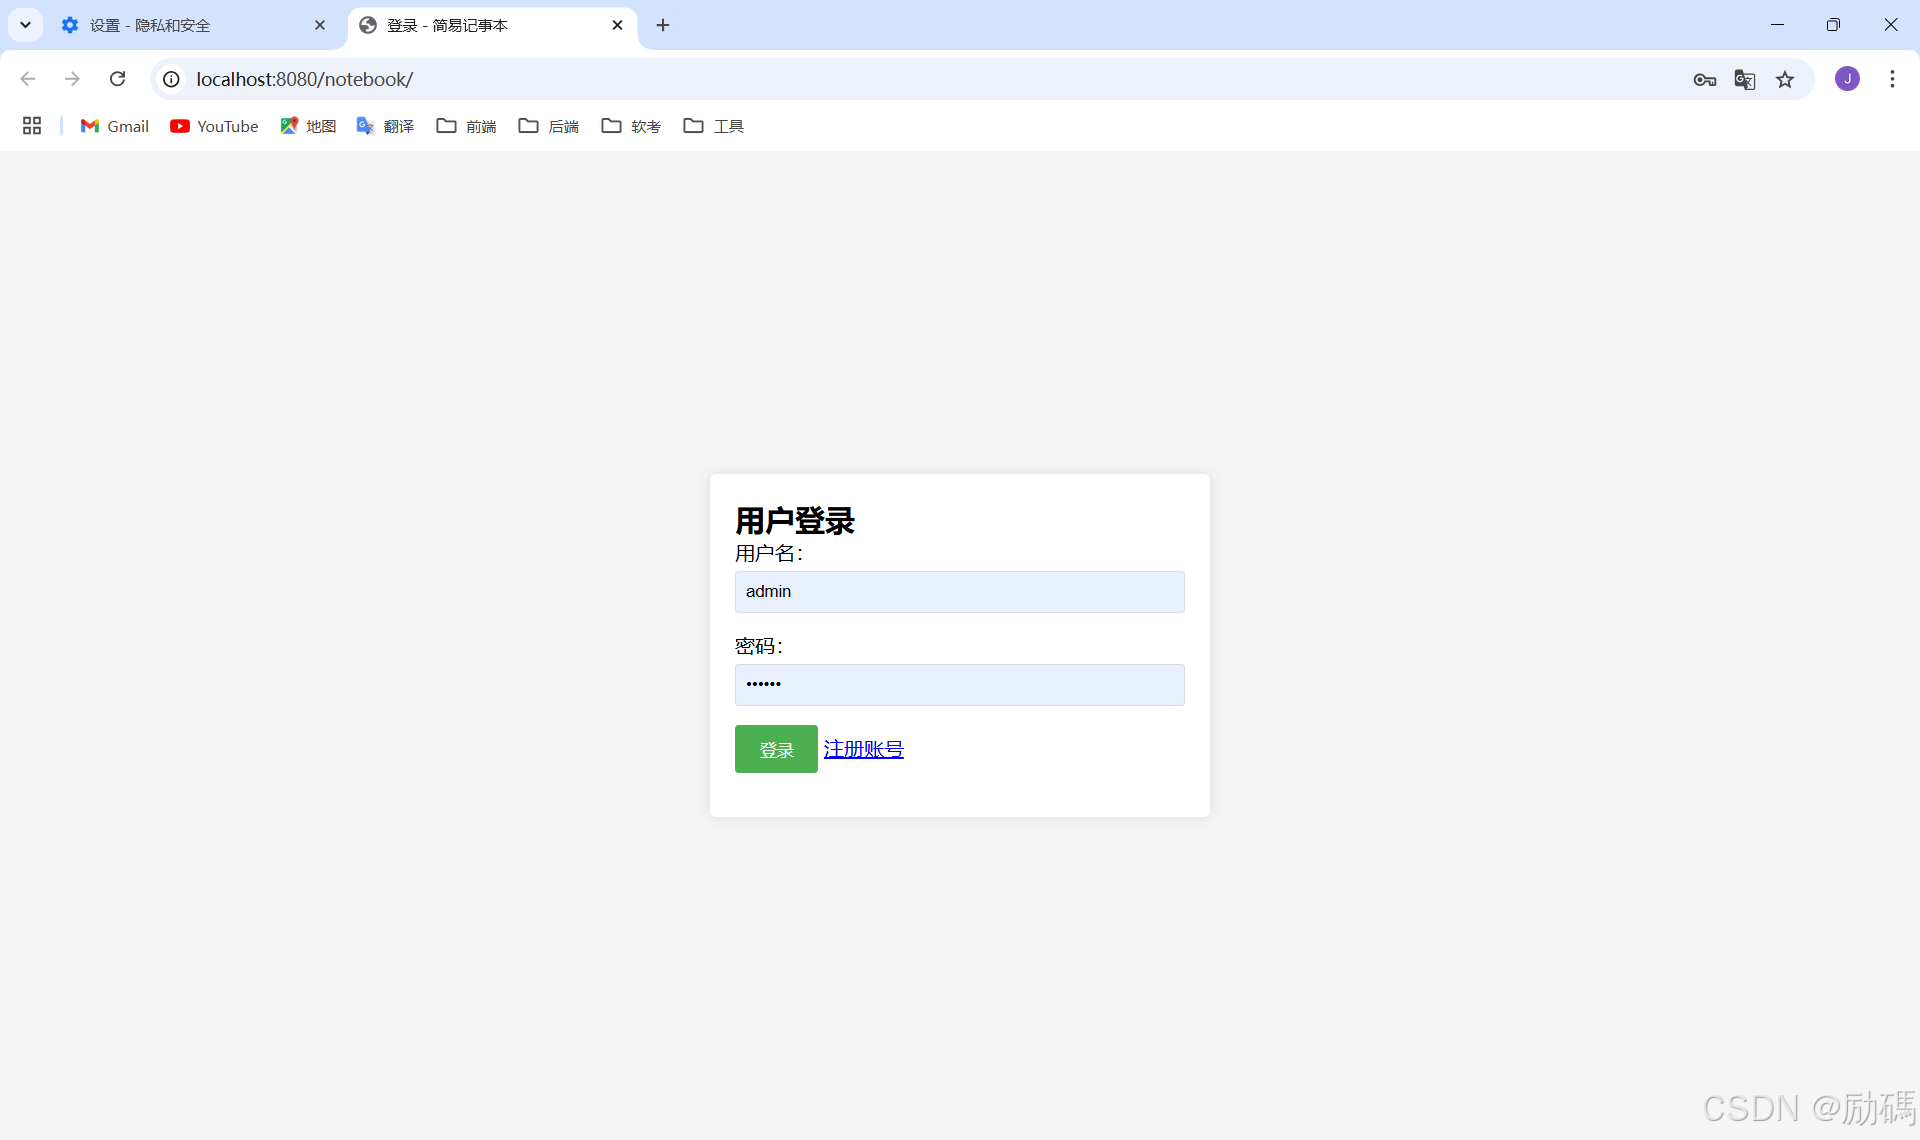Open the saved passwords key icon
Image resolution: width=1920 pixels, height=1140 pixels.
coord(1705,79)
